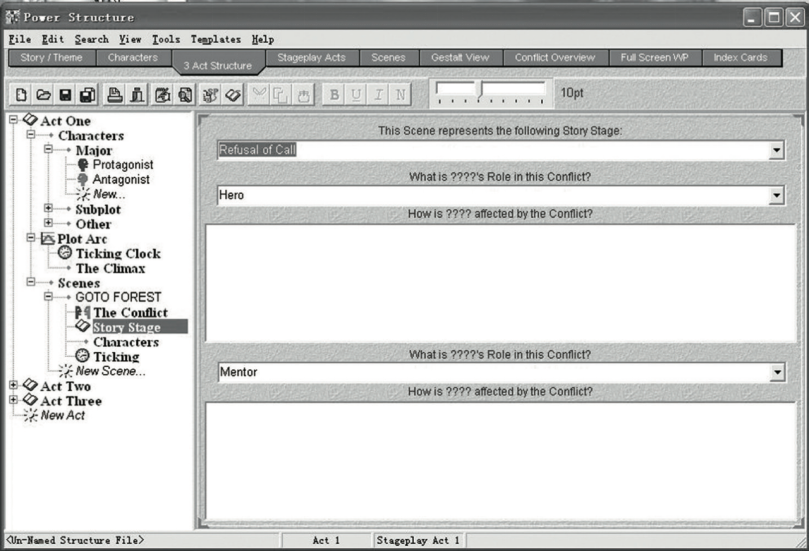The width and height of the screenshot is (809, 551).
Task: Click the font size slider handle
Action: coord(480,90)
